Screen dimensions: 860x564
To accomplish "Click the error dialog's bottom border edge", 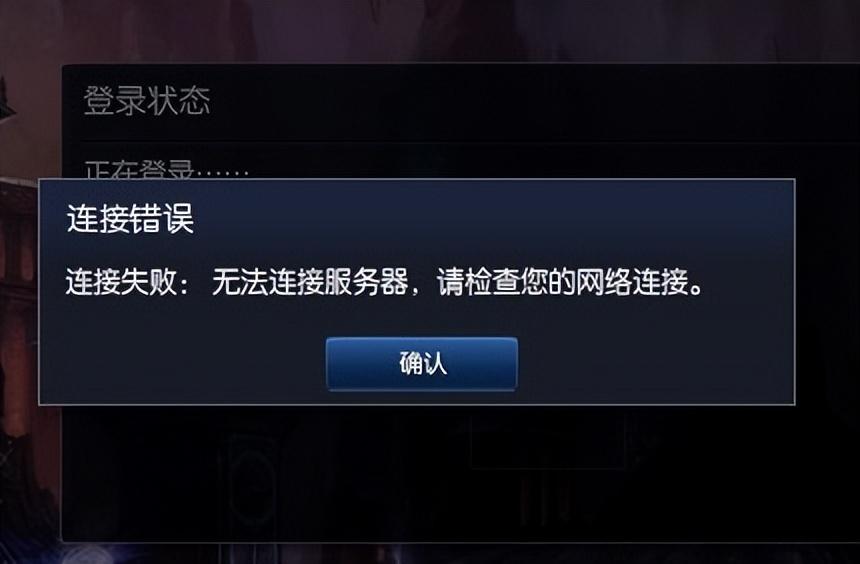I will tap(417, 404).
